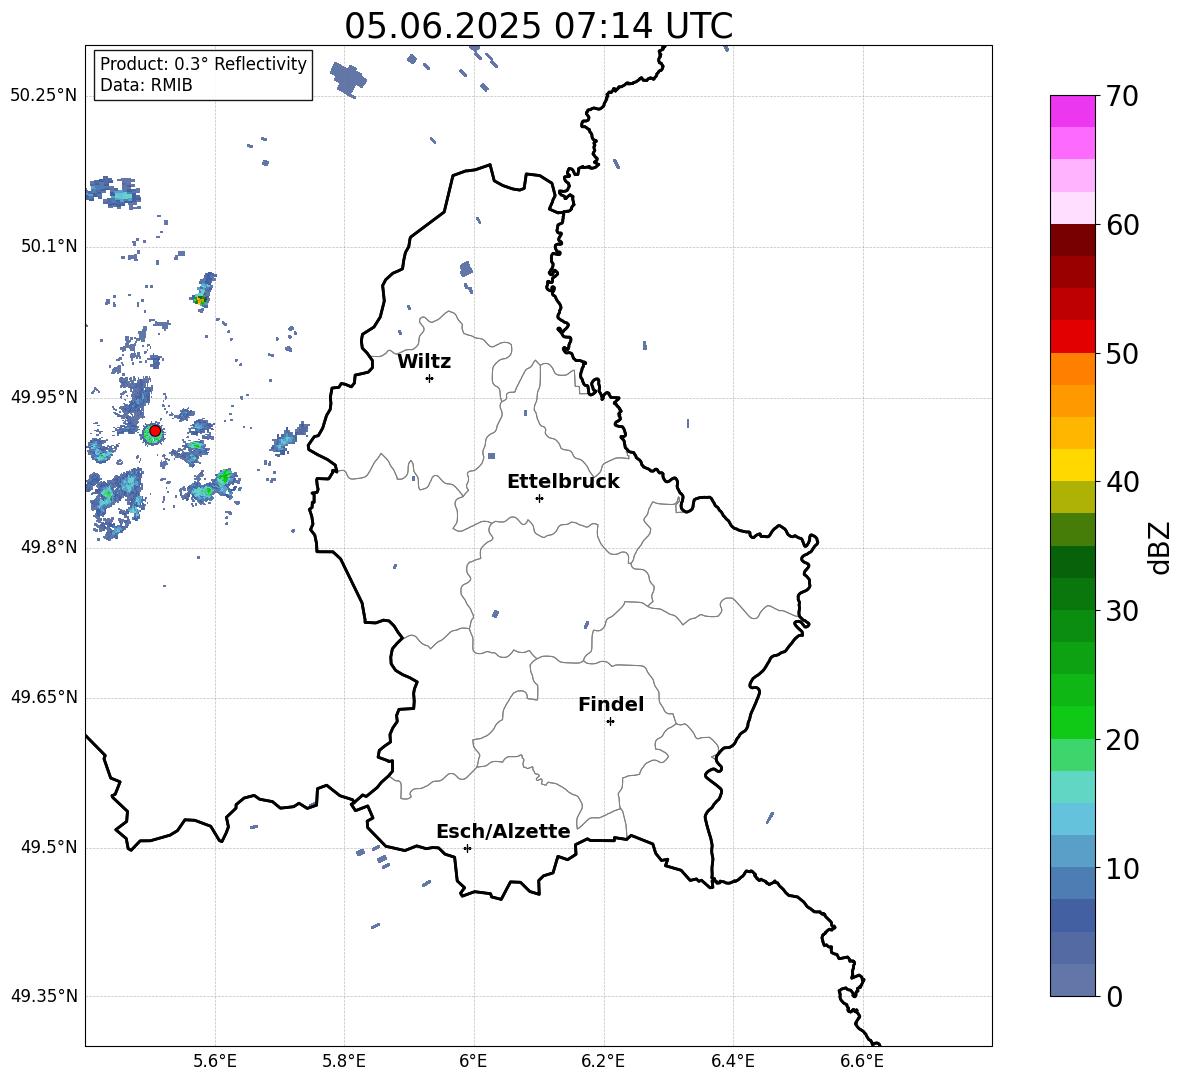Pick the bright green segment above 20

(x=1073, y=722)
